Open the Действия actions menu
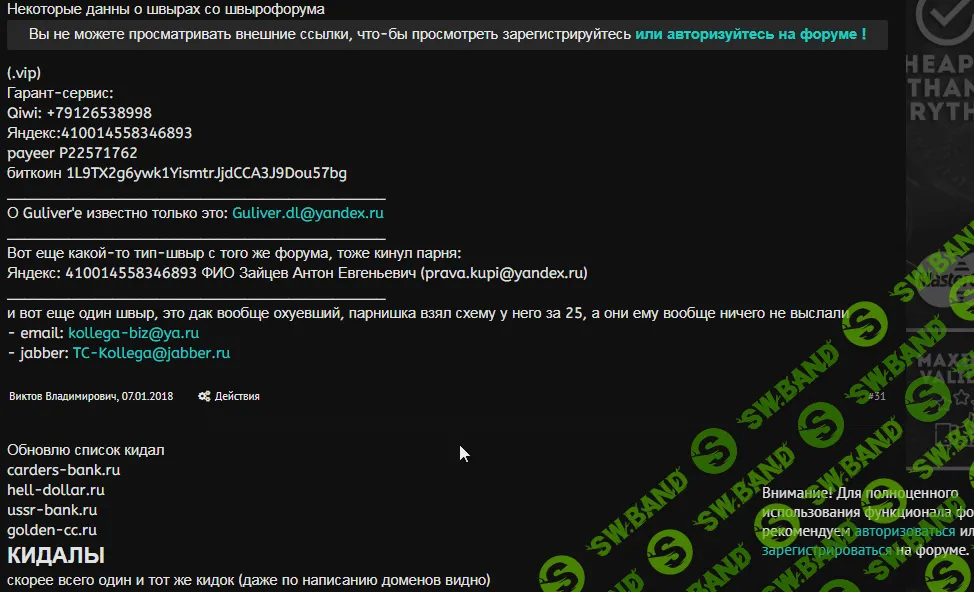The image size is (974, 592). click(236, 396)
